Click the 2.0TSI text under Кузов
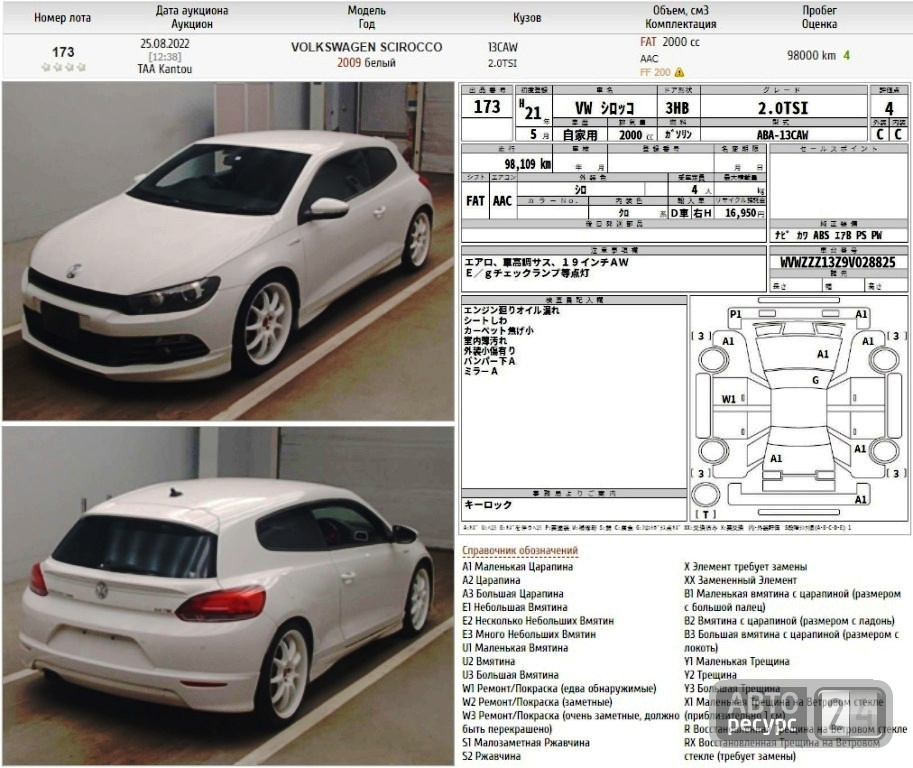Viewport: 913px width, 768px height. pyautogui.click(x=502, y=63)
